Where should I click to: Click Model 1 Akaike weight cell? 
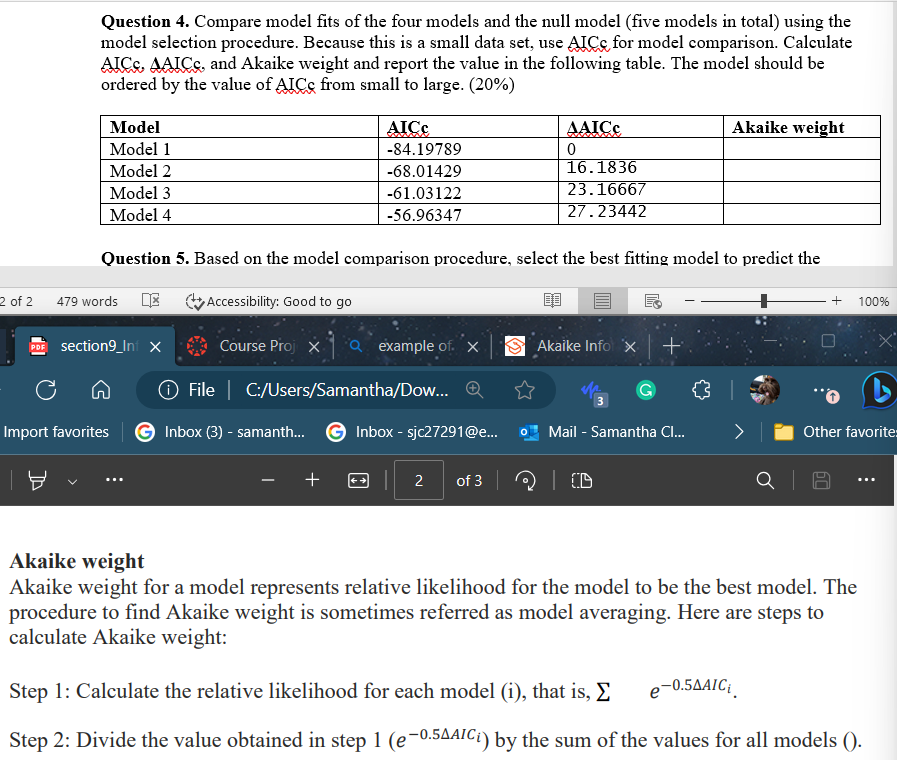click(x=801, y=149)
